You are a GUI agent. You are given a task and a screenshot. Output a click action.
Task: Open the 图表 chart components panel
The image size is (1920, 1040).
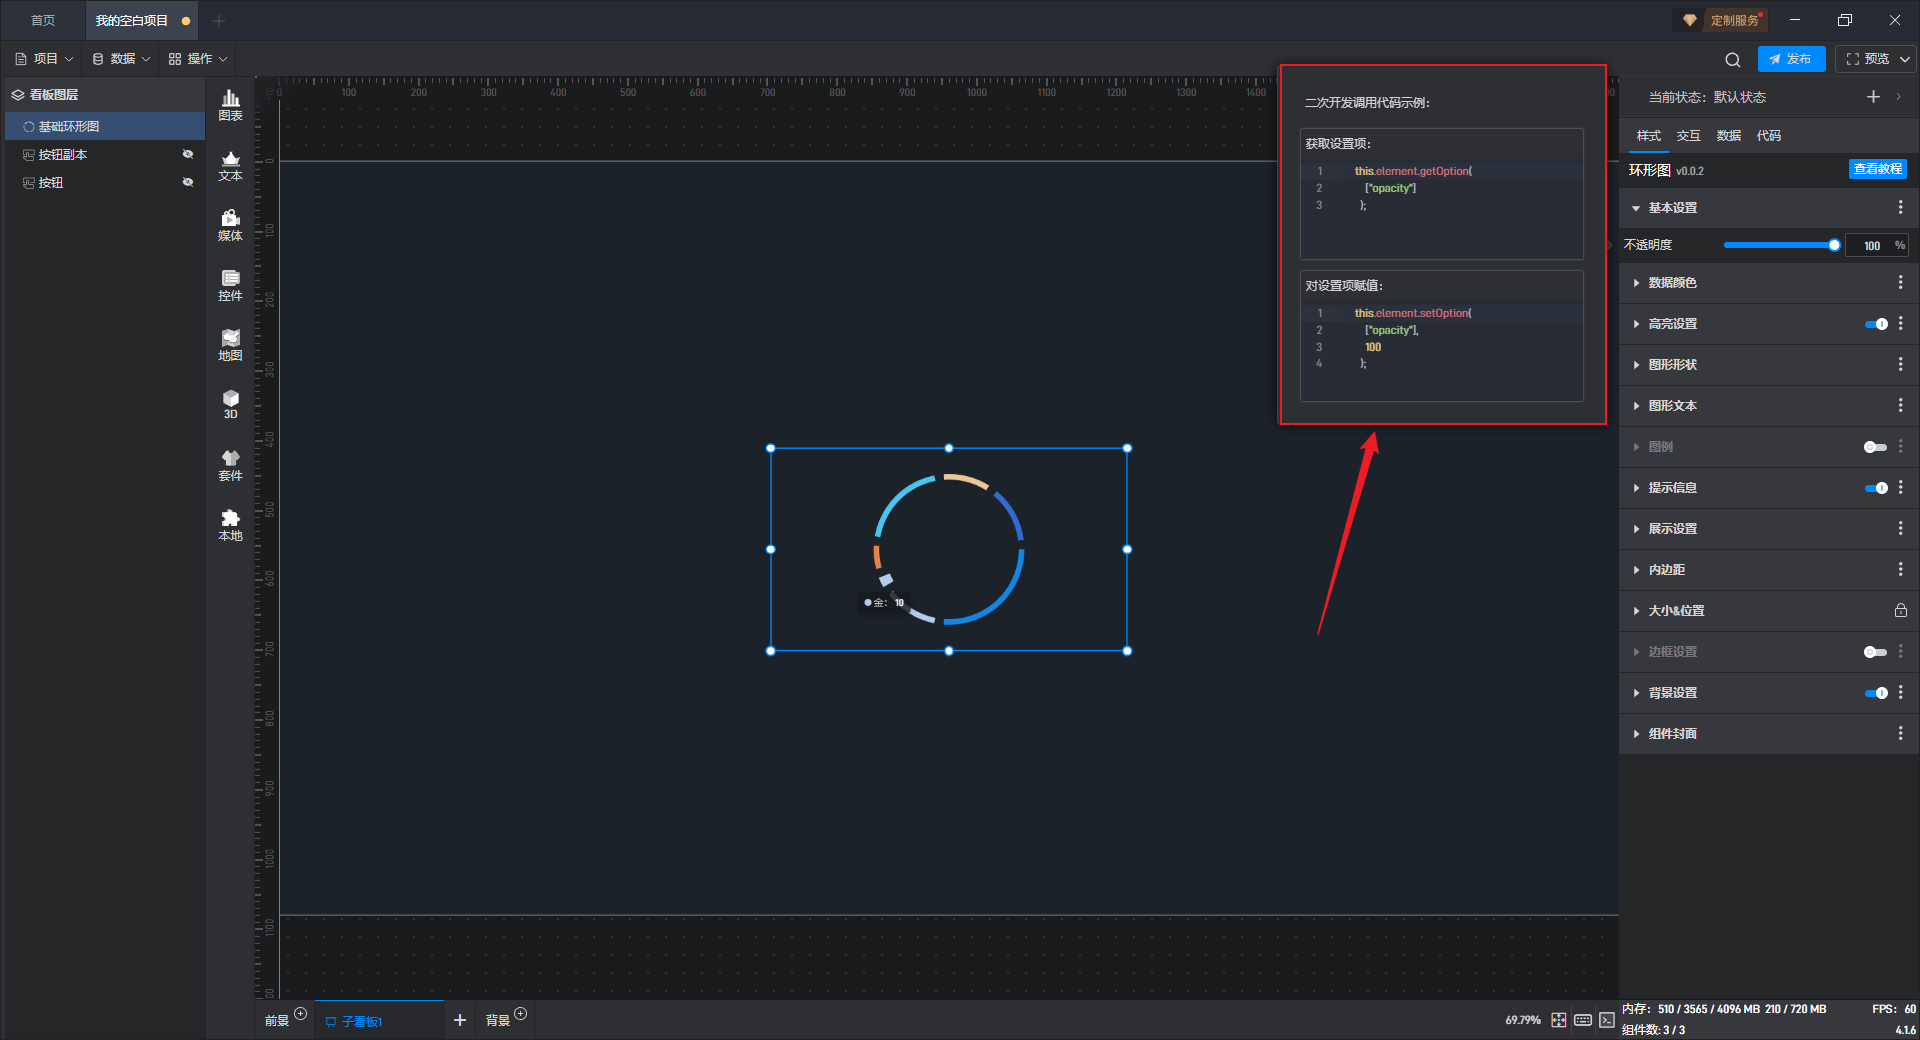point(230,104)
